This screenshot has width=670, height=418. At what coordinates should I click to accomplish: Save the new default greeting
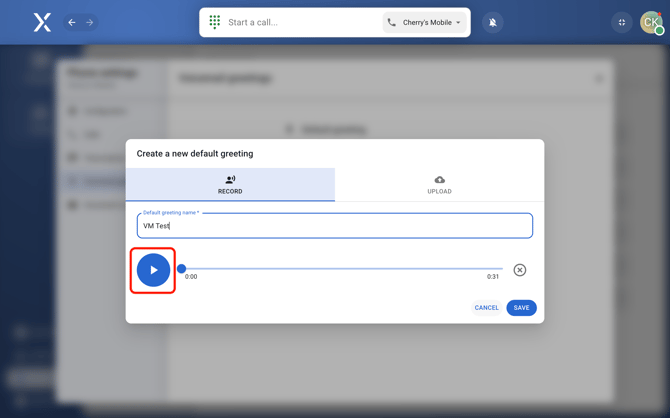pos(521,308)
